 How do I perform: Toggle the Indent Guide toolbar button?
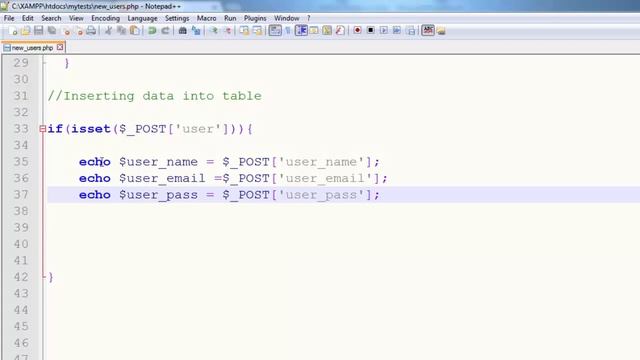pyautogui.click(x=301, y=31)
